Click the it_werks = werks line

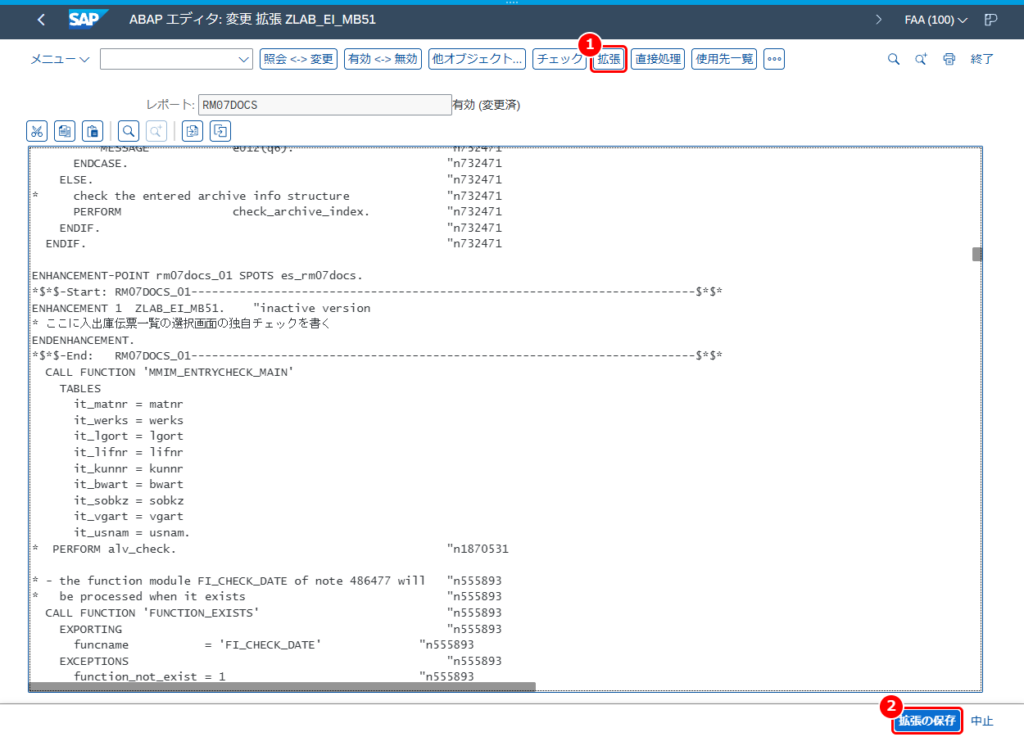[x=129, y=420]
